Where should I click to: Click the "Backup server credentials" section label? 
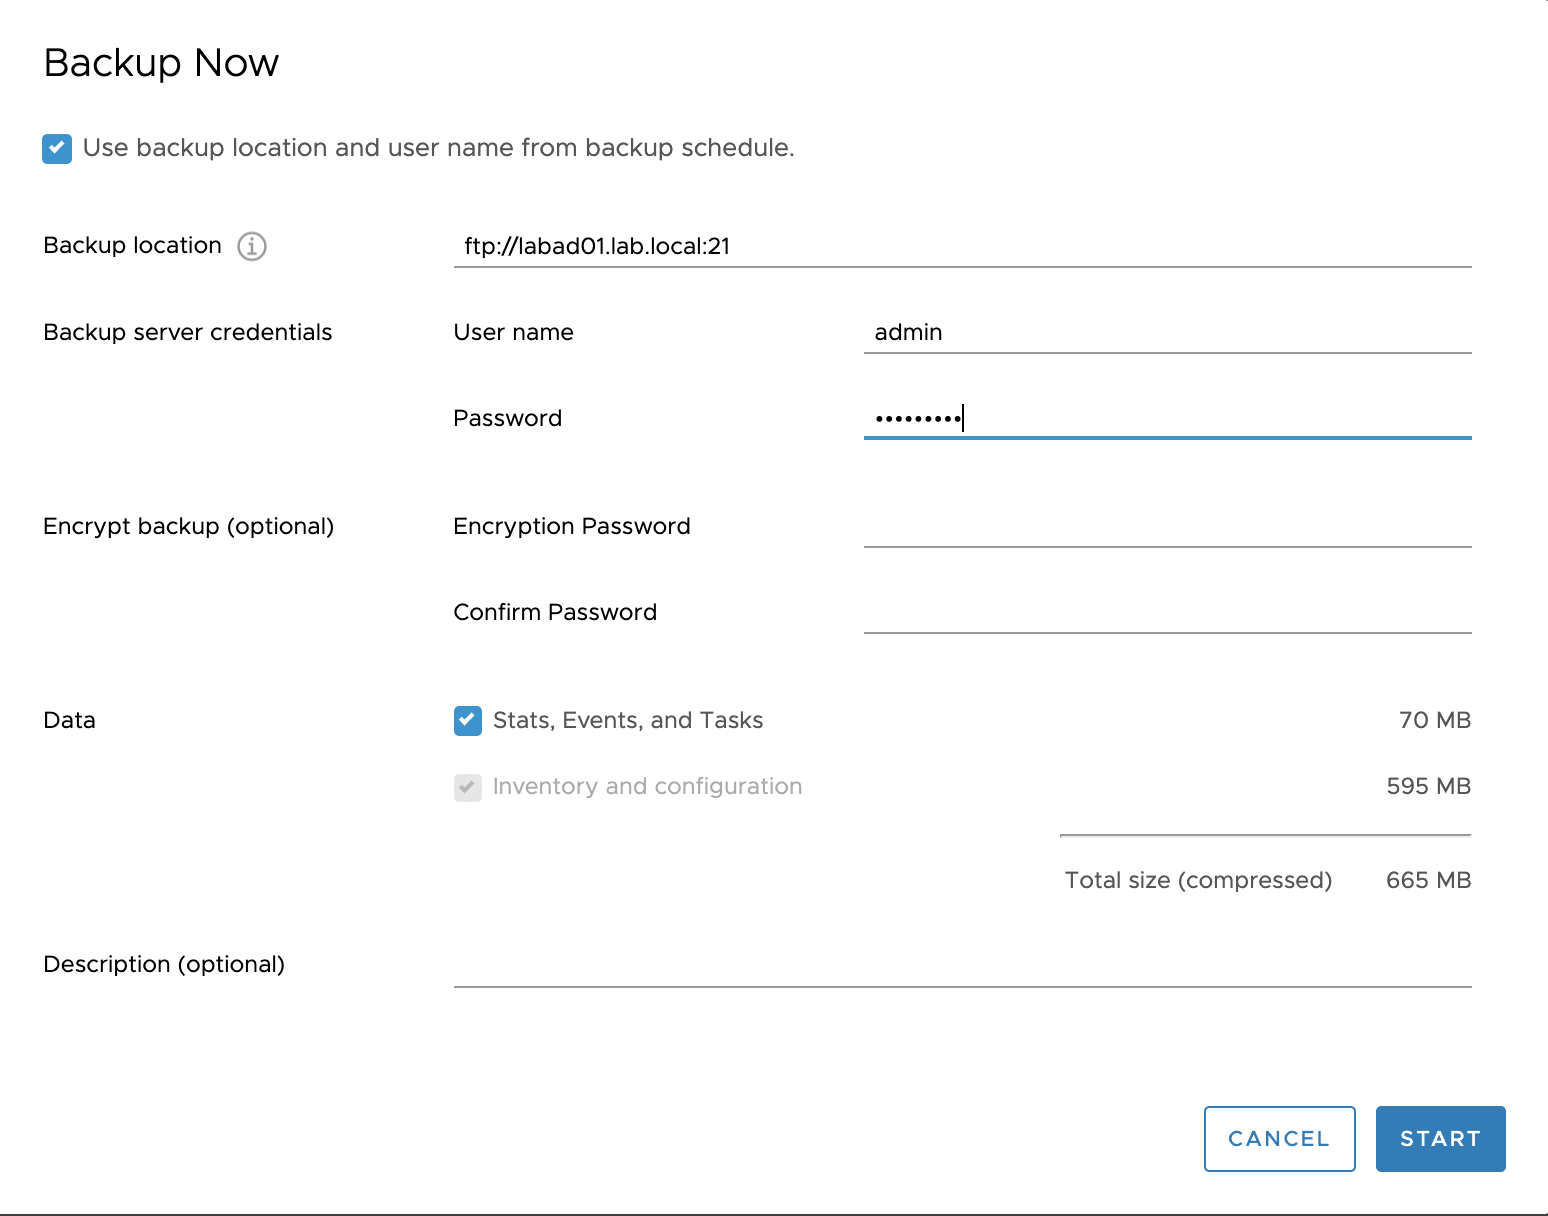(x=187, y=332)
